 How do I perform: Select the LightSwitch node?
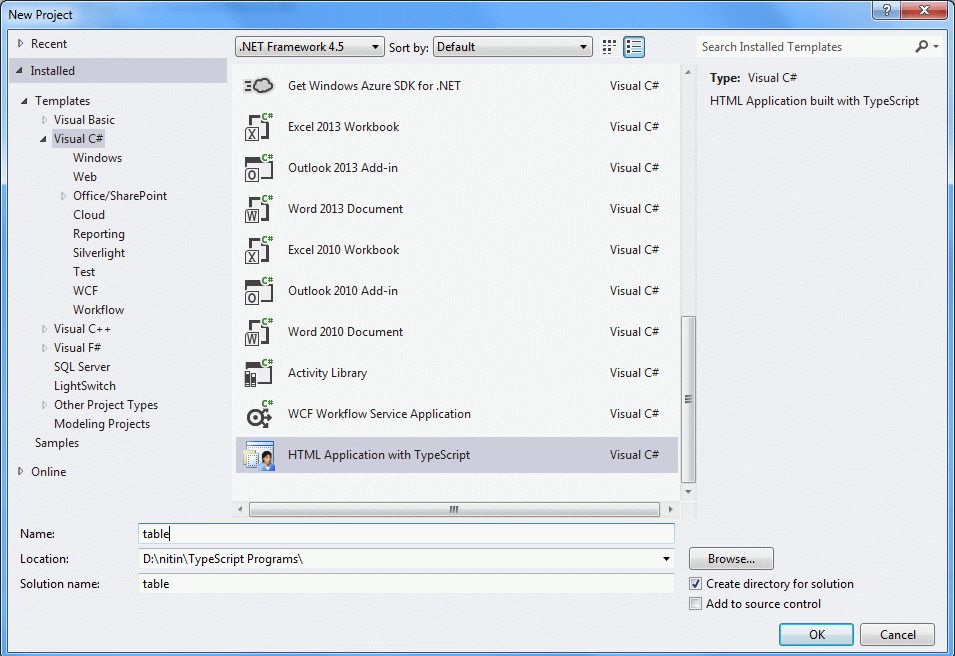pyautogui.click(x=85, y=386)
